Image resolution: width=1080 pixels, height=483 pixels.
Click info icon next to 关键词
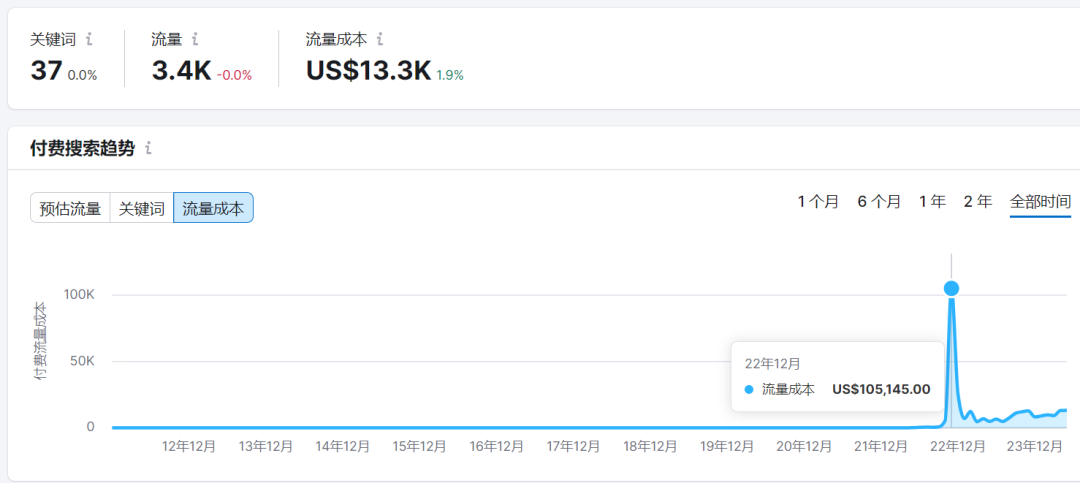tap(89, 40)
